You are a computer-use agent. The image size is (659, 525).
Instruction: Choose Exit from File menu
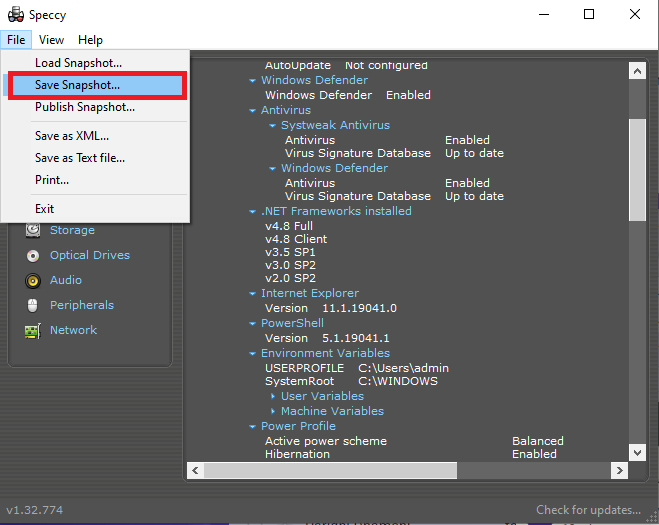coord(95,209)
